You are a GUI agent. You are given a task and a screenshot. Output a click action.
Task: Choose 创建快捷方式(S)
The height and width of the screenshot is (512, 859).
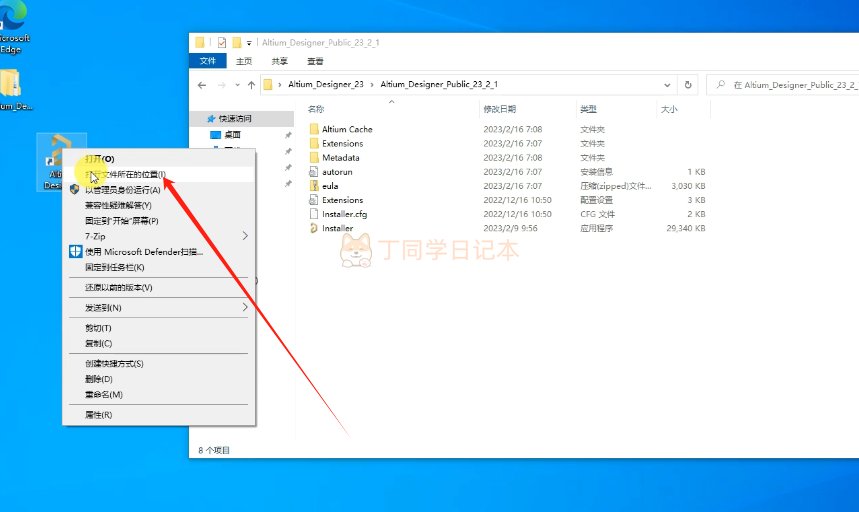(159, 364)
